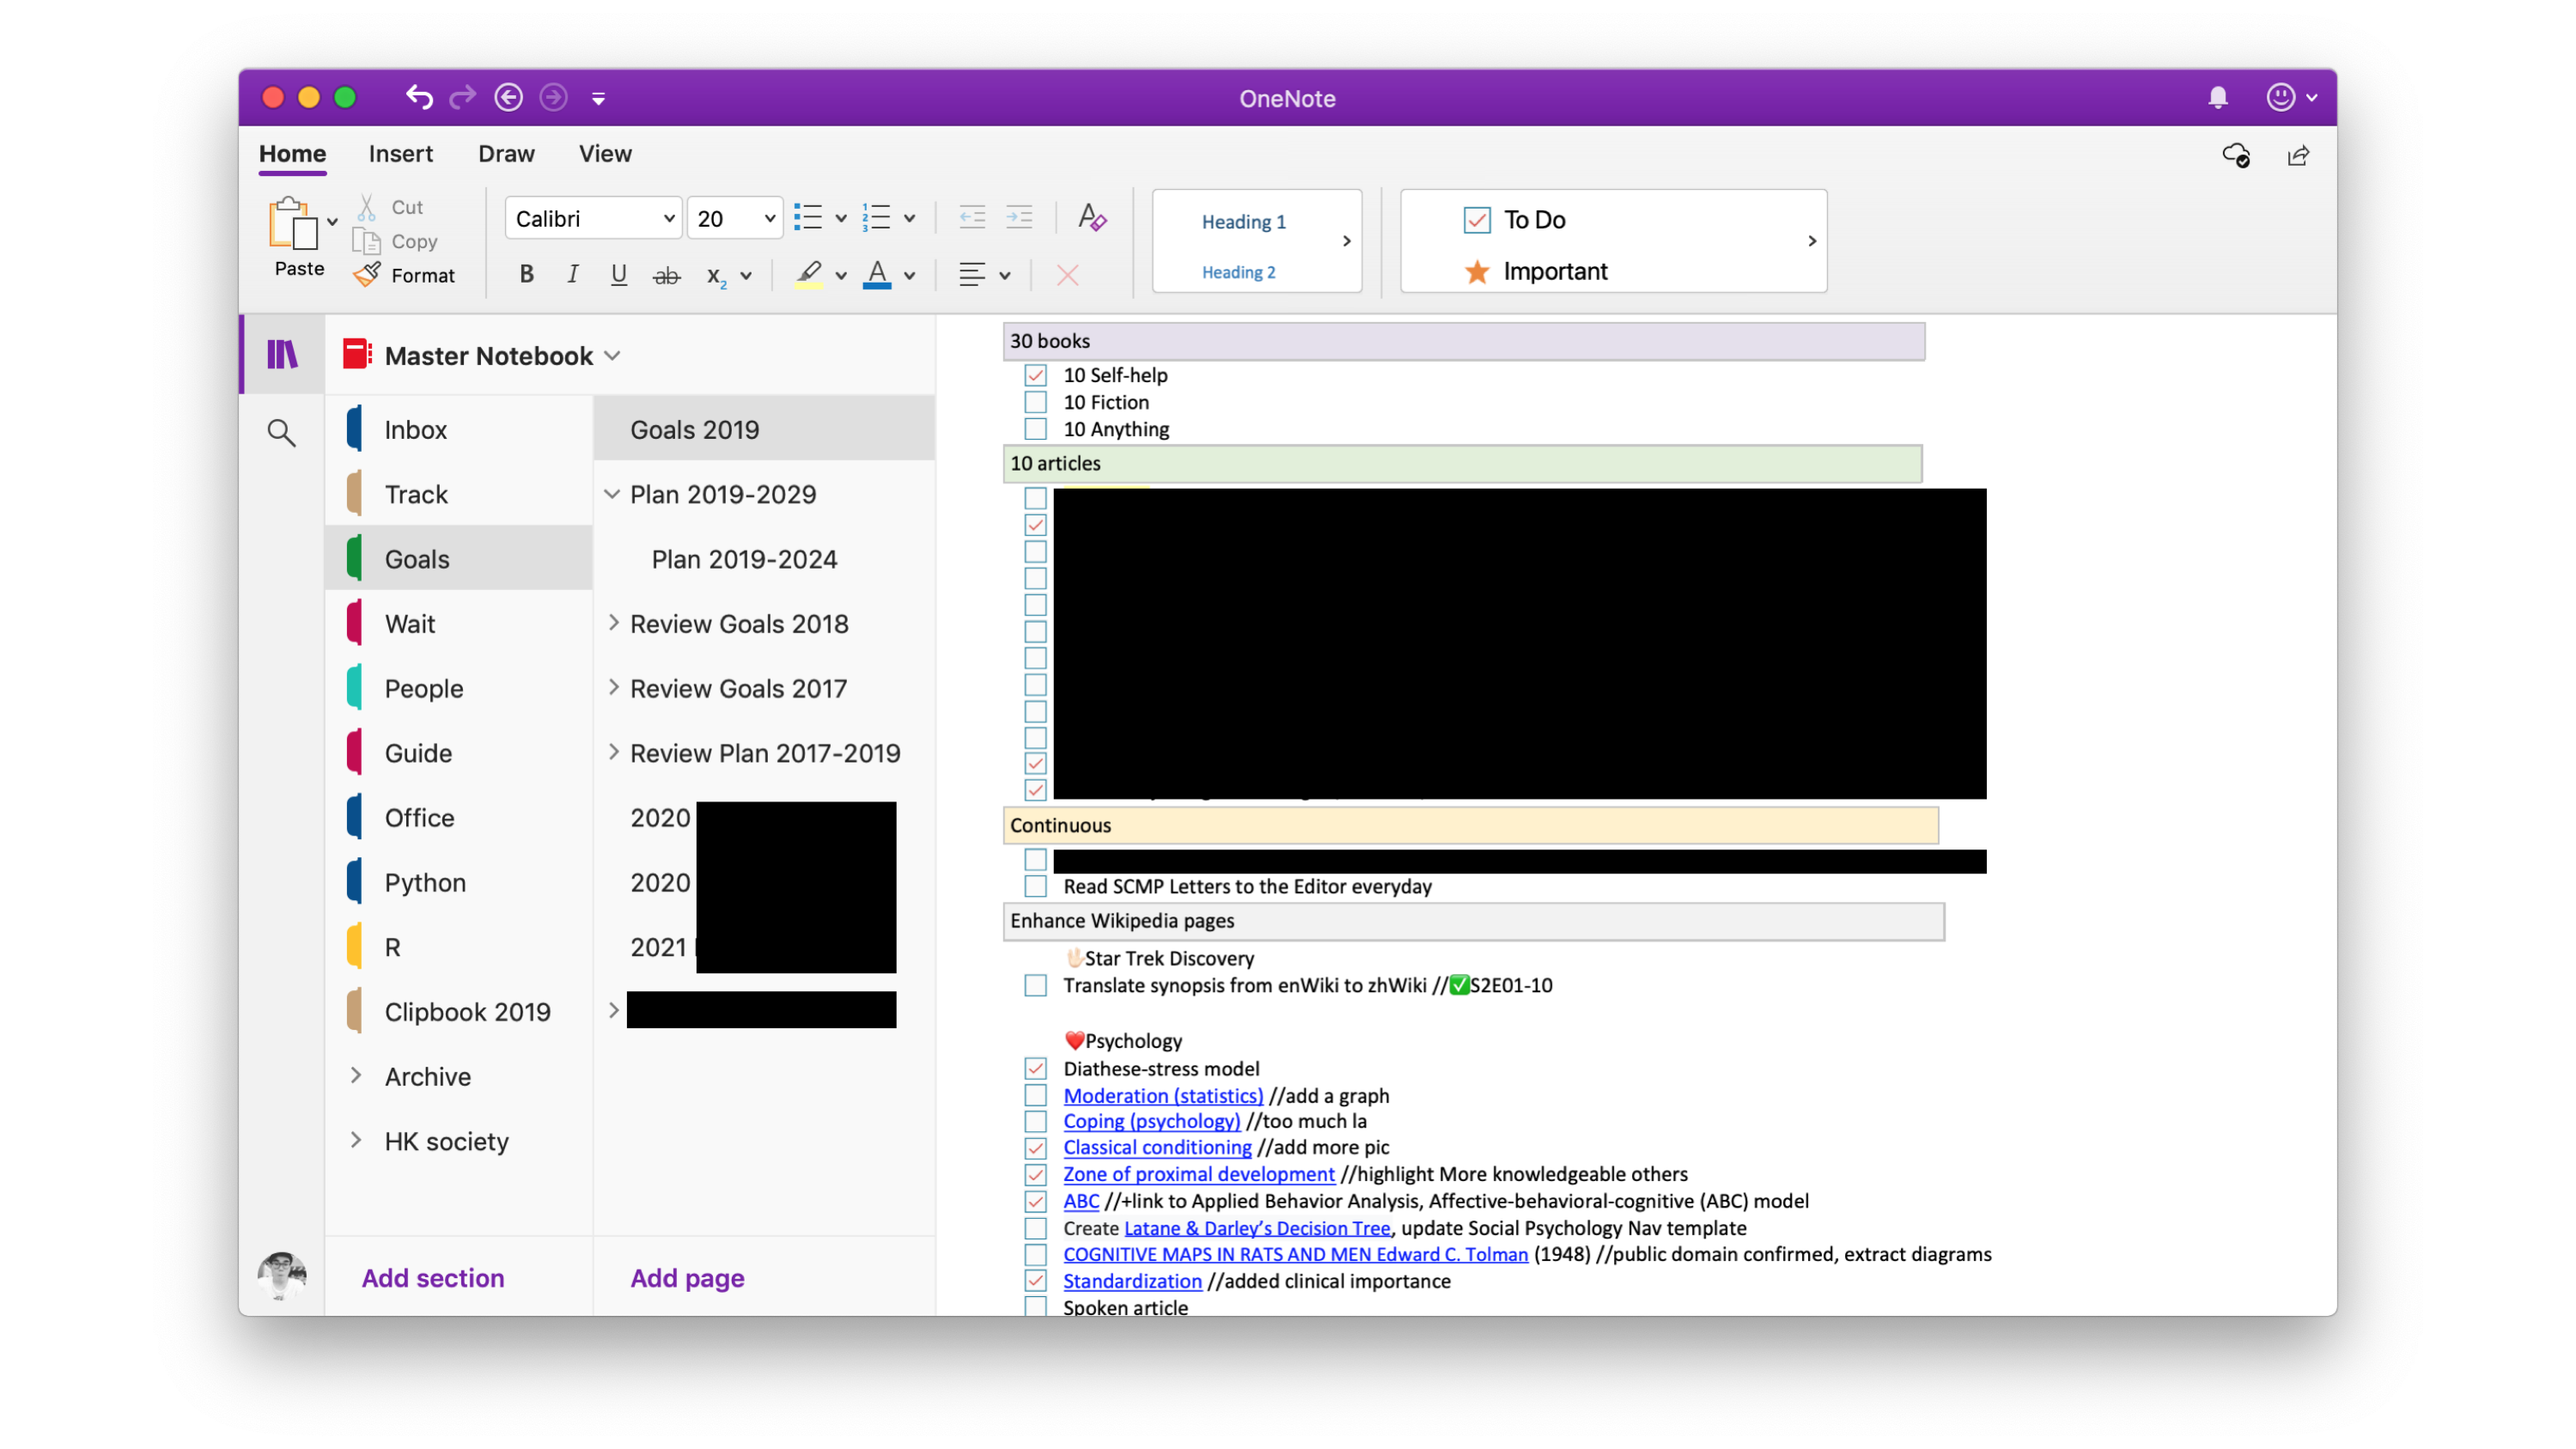Apply strikethrough formatting icon
The image size is (2576, 1449).
[x=666, y=275]
